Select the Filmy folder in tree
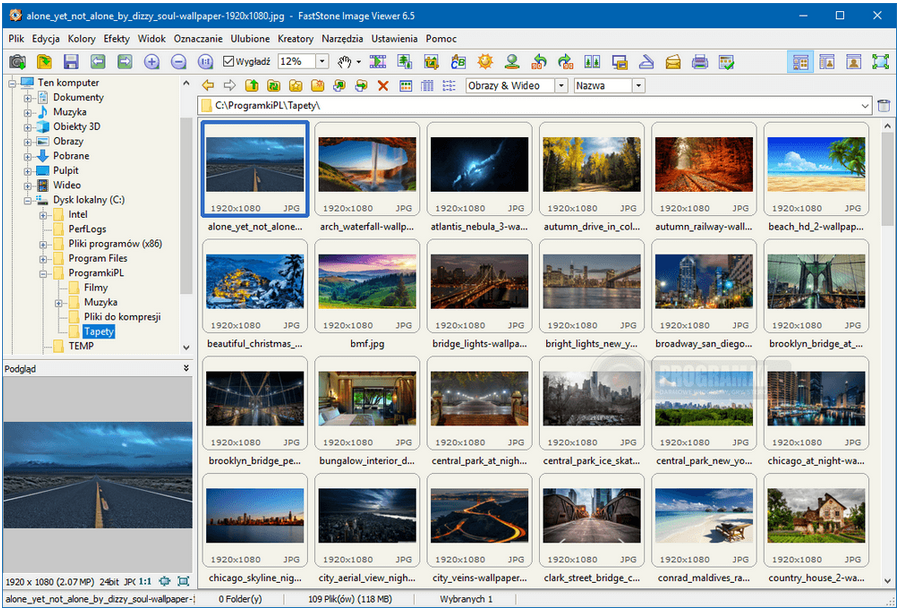The width and height of the screenshot is (899, 609). (96, 288)
